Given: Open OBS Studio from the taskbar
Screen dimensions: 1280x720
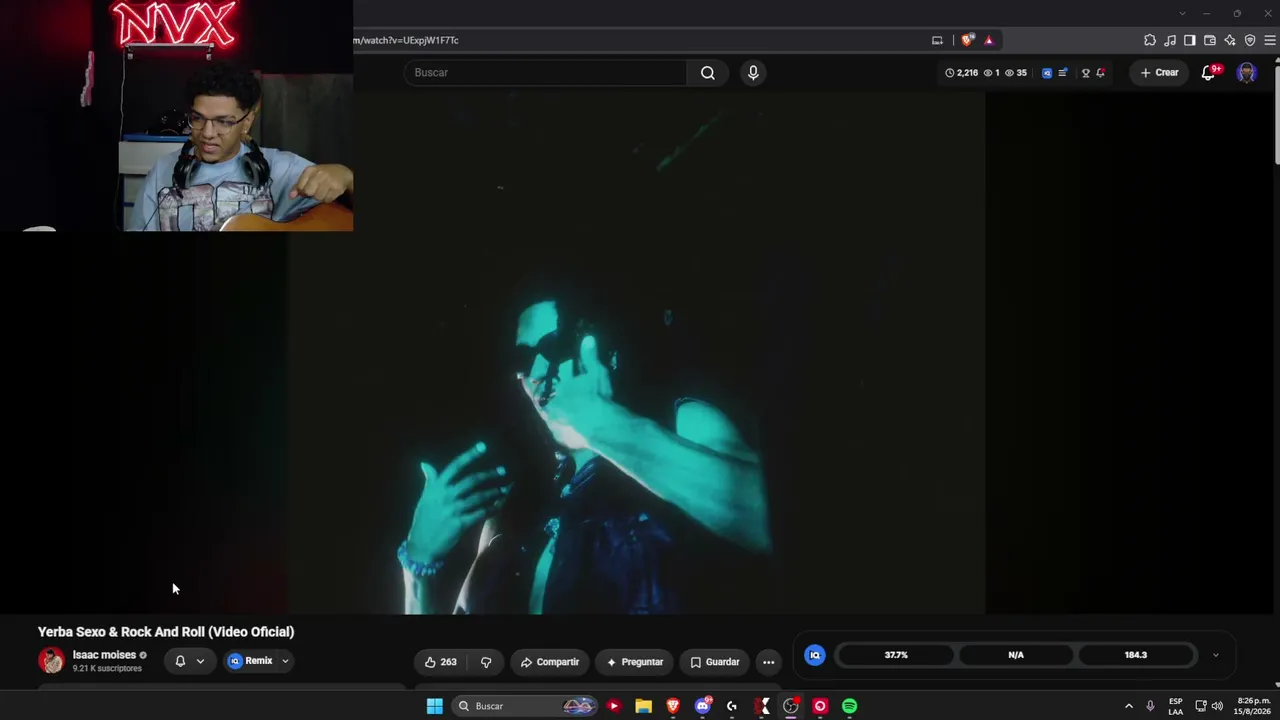Looking at the screenshot, I should click(x=791, y=706).
